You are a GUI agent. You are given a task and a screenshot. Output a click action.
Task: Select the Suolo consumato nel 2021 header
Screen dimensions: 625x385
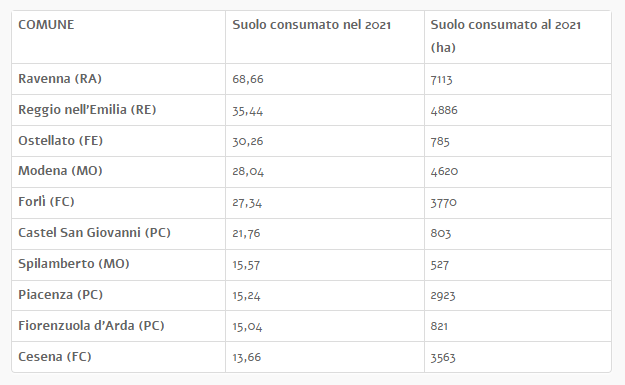[311, 25]
